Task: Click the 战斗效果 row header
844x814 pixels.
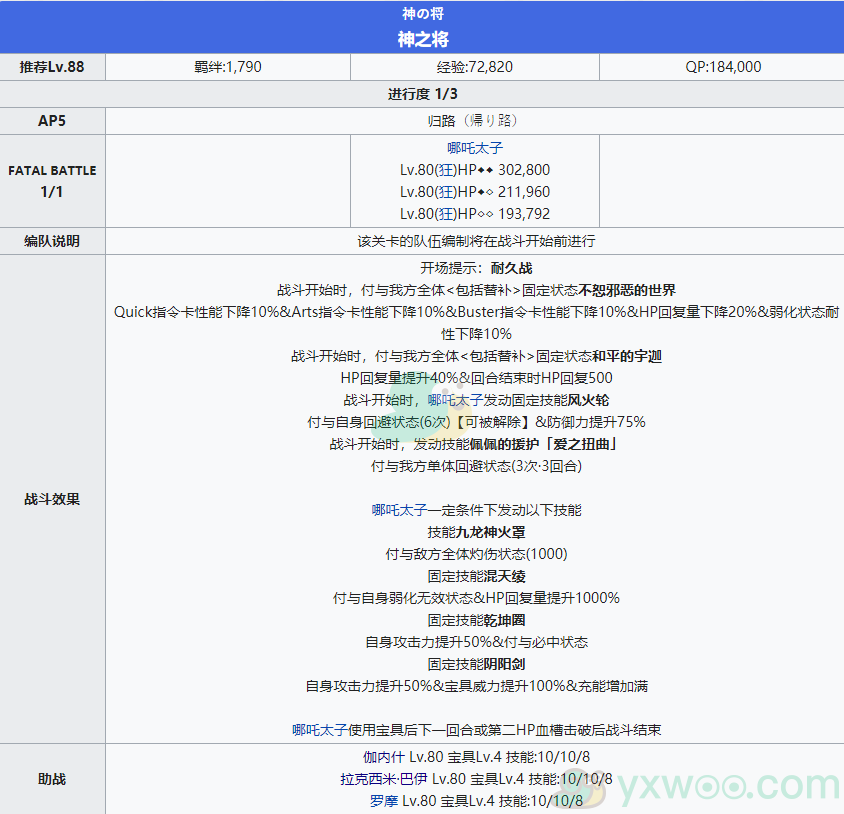Action: point(52,499)
